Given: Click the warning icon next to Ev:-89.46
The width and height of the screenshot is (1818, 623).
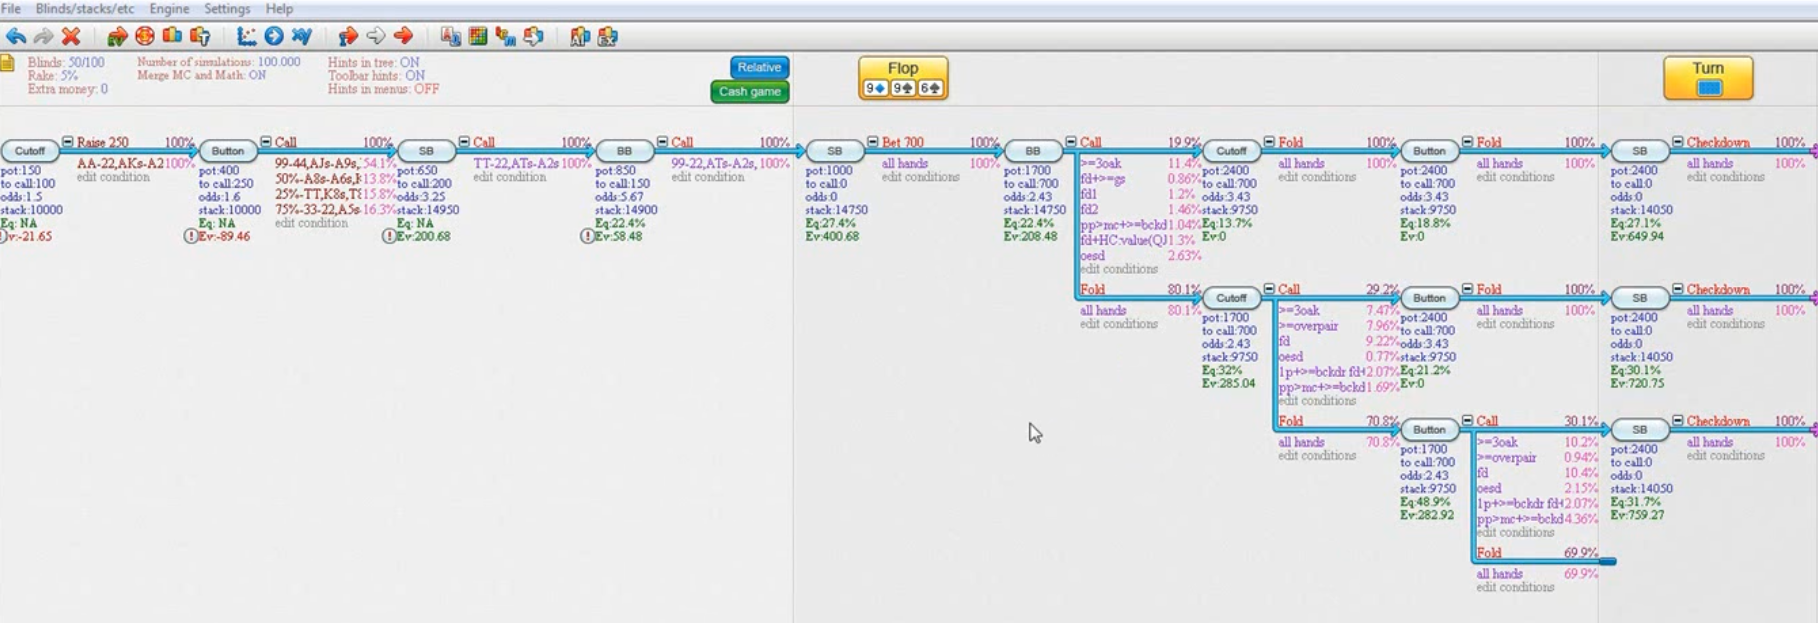Looking at the screenshot, I should click(x=190, y=236).
